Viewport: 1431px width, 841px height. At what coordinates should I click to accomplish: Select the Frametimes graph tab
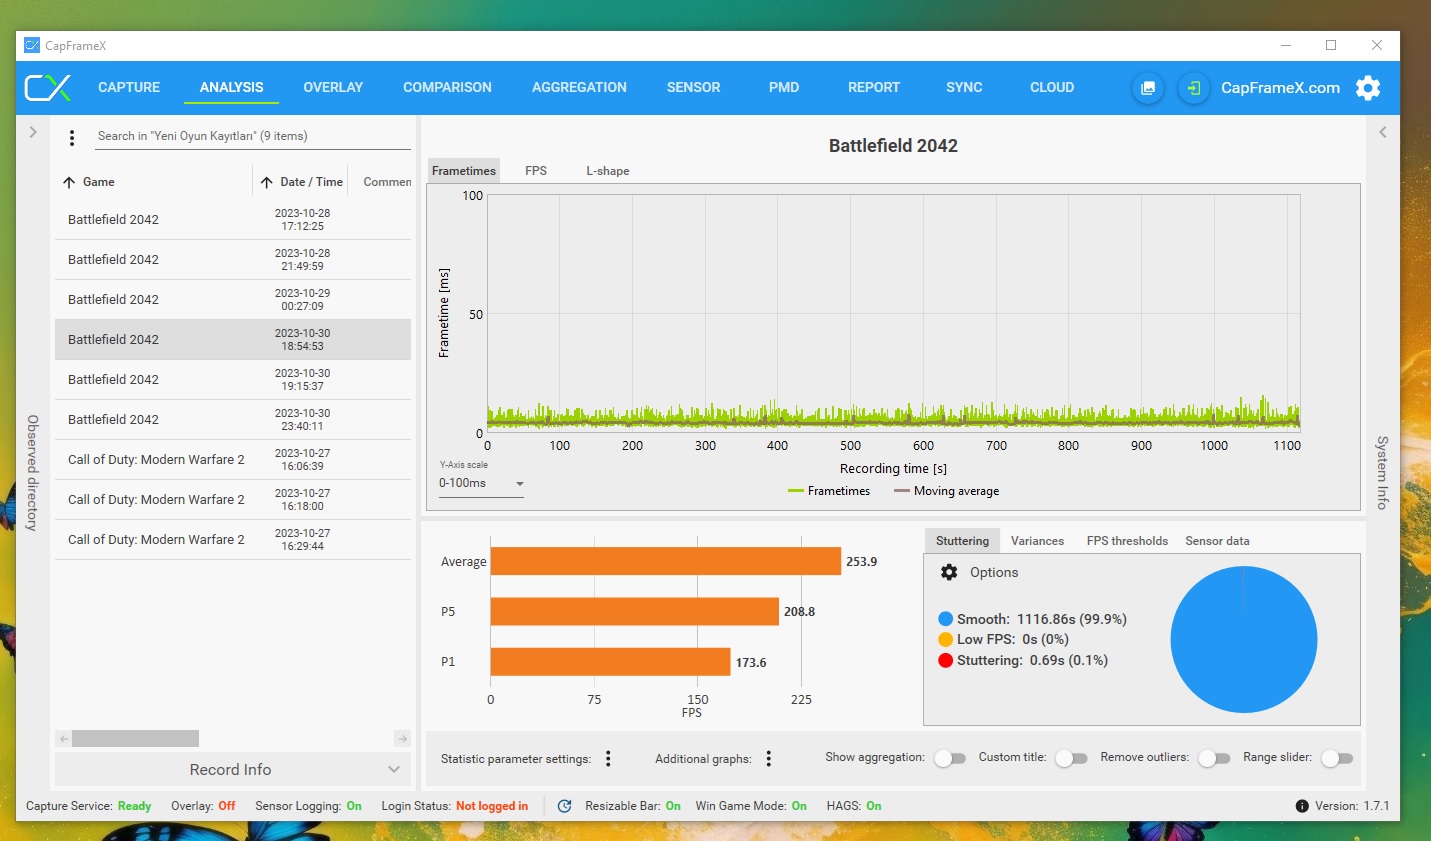point(464,171)
